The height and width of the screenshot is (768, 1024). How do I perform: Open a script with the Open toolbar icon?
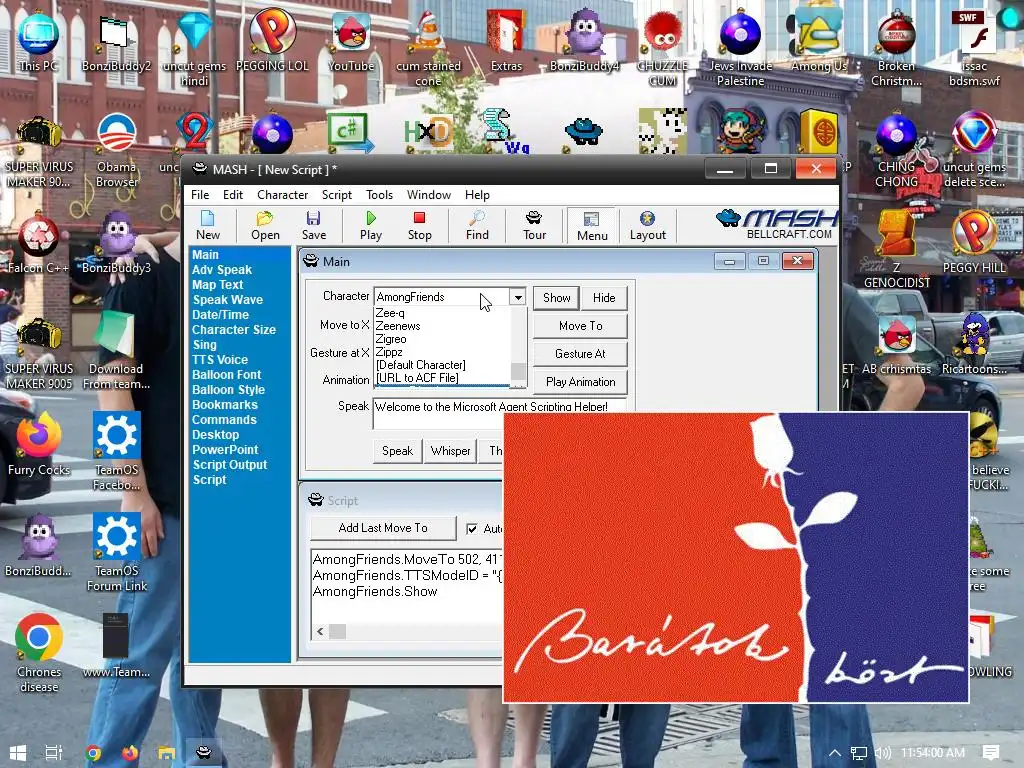pyautogui.click(x=265, y=226)
